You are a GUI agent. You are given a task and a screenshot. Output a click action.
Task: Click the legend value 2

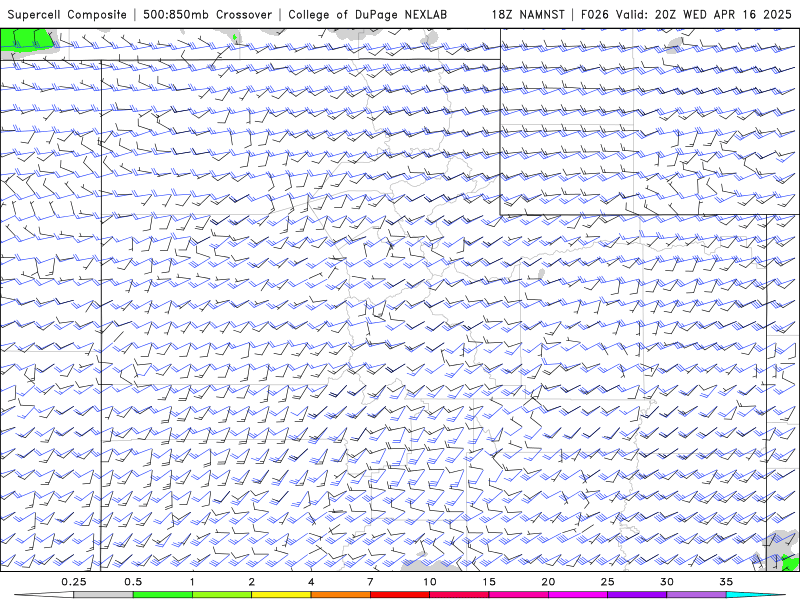point(252,582)
